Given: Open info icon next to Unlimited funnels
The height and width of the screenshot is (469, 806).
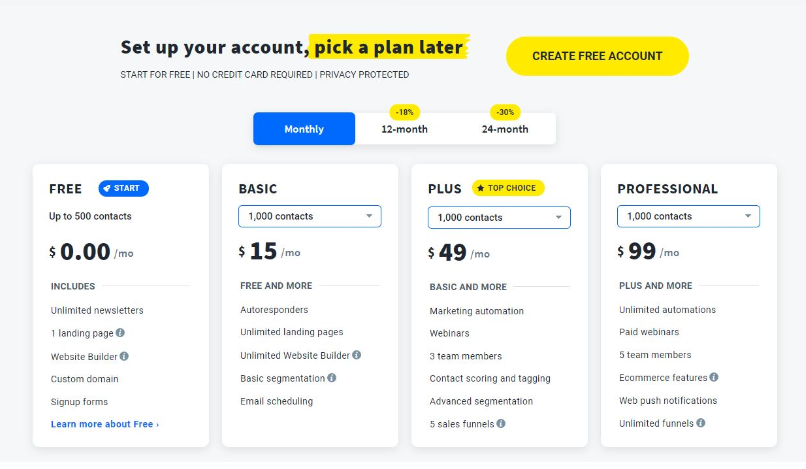Looking at the screenshot, I should point(701,423).
